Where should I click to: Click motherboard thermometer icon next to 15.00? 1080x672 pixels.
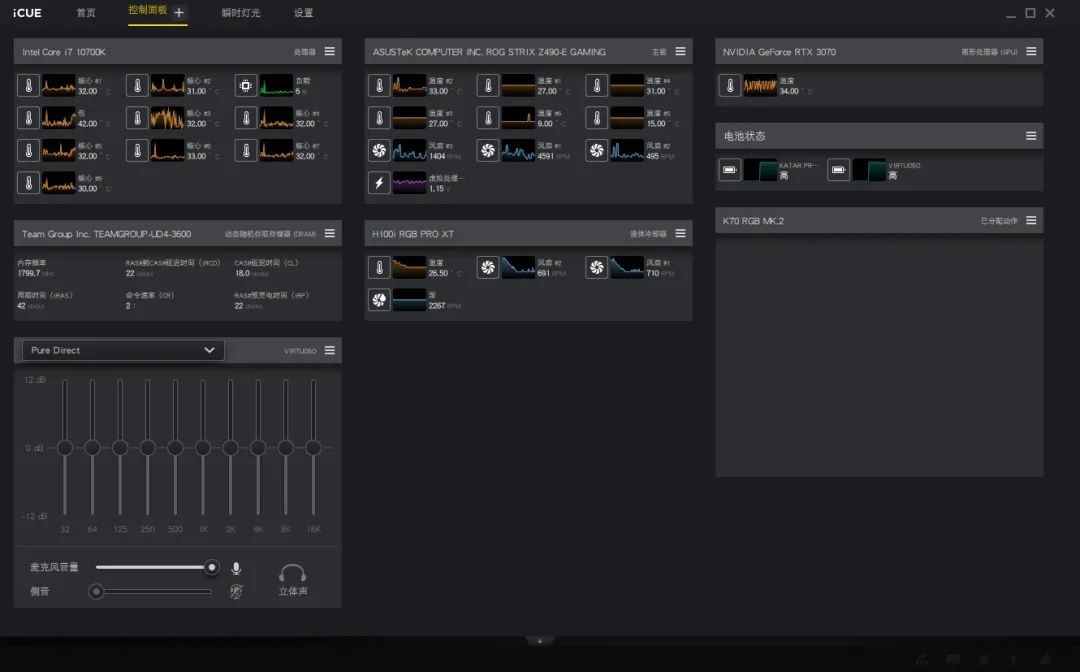(x=596, y=118)
